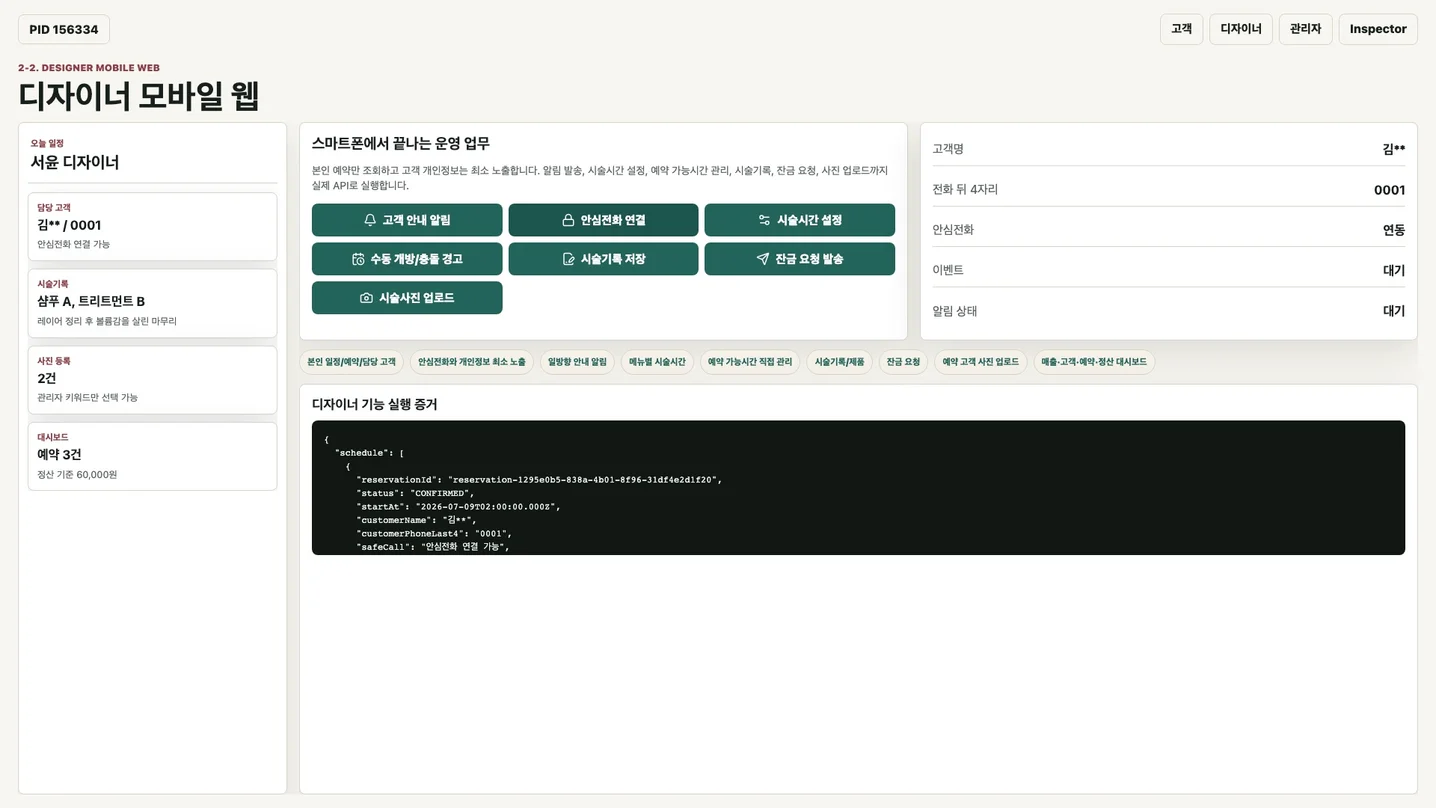Select the 예약 고객 사진 업로드 chip
1436x808 pixels.
(x=980, y=362)
